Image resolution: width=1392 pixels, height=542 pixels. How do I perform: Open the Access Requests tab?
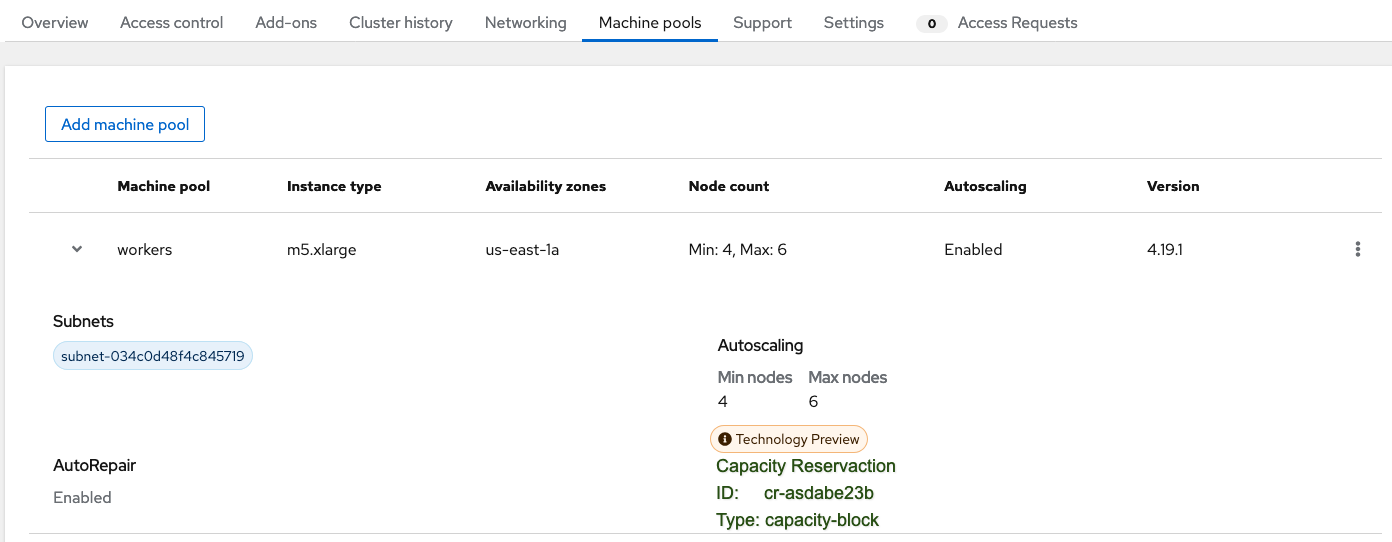click(1017, 22)
